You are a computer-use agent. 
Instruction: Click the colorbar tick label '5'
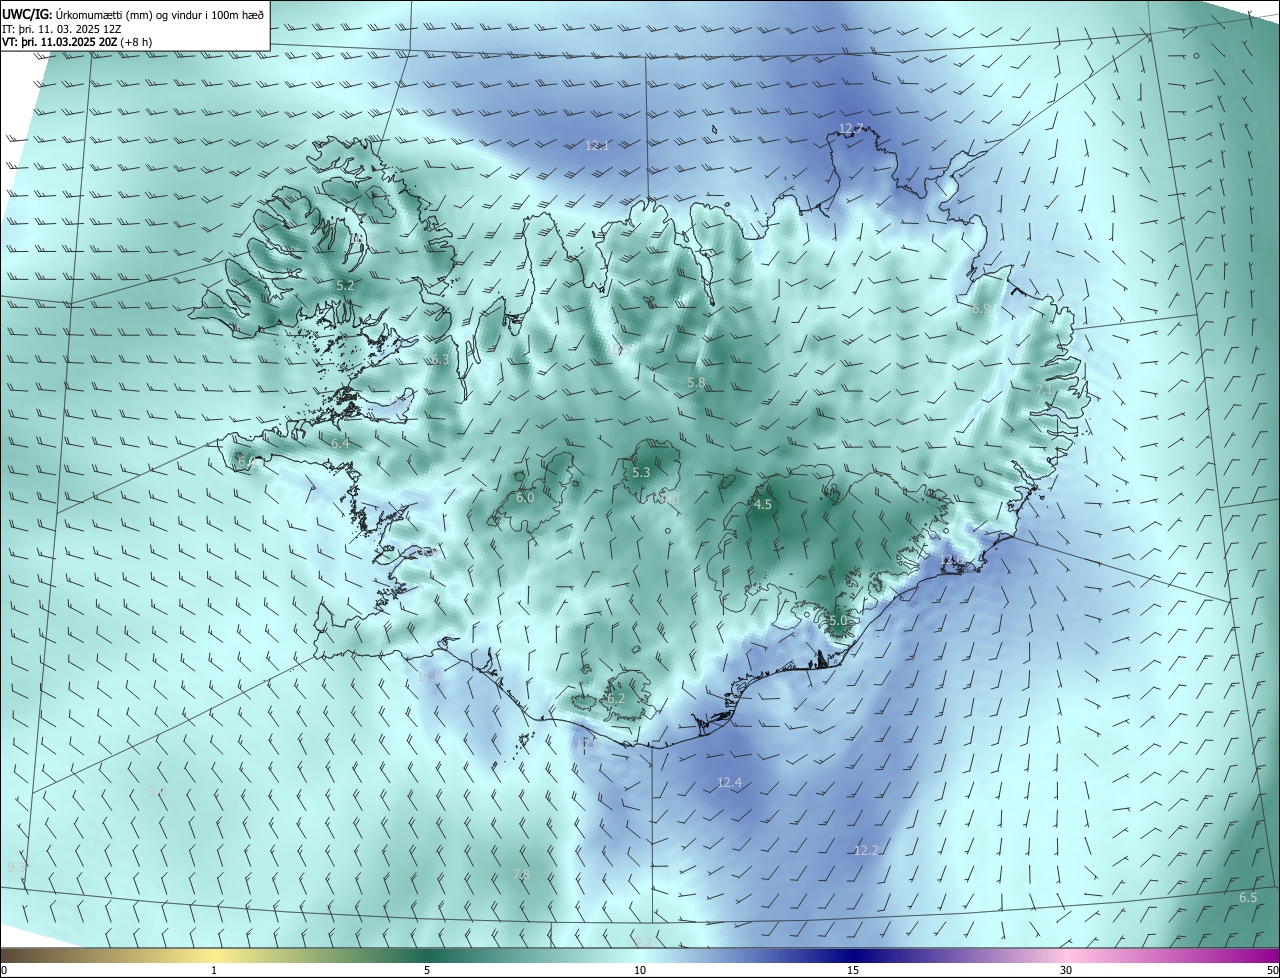pyautogui.click(x=427, y=970)
